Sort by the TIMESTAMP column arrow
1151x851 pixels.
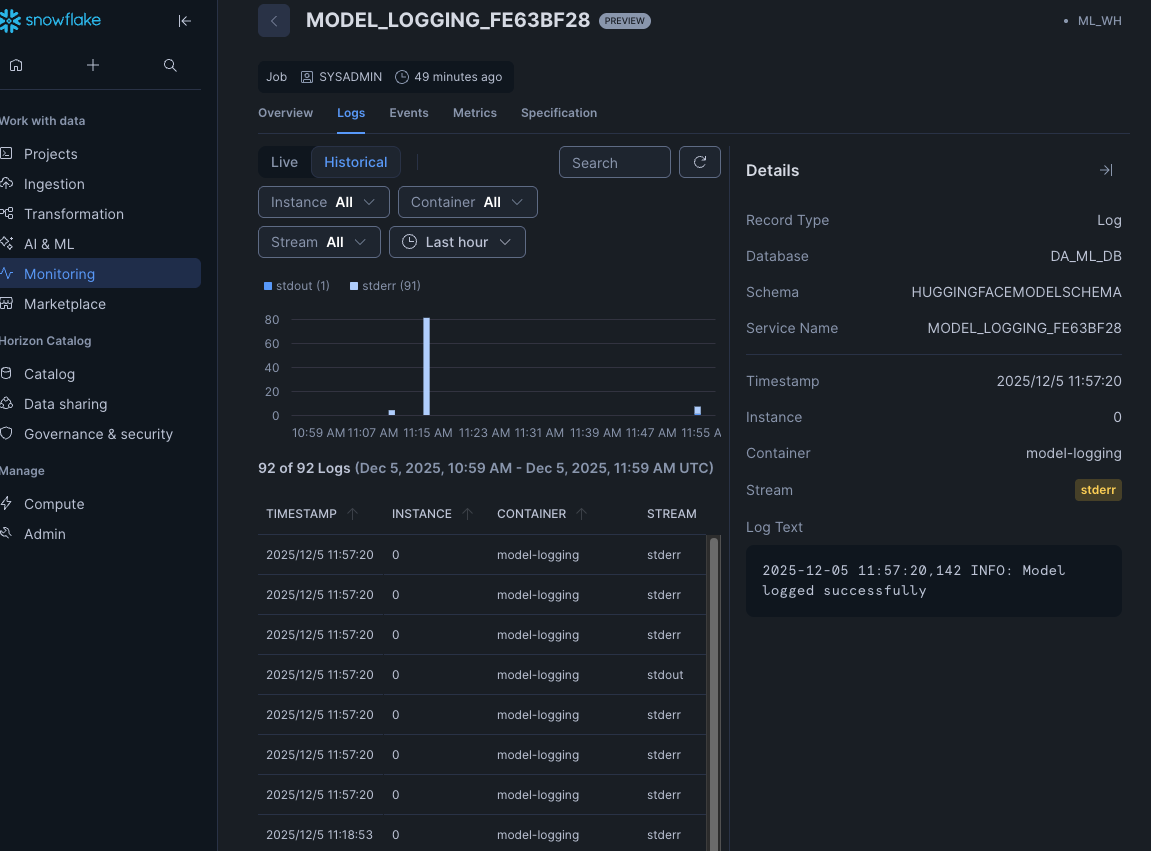click(x=352, y=514)
